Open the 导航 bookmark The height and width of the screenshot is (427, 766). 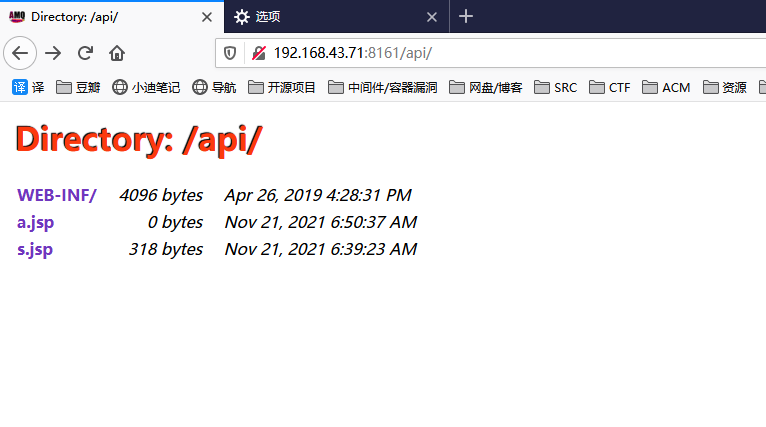coord(214,87)
